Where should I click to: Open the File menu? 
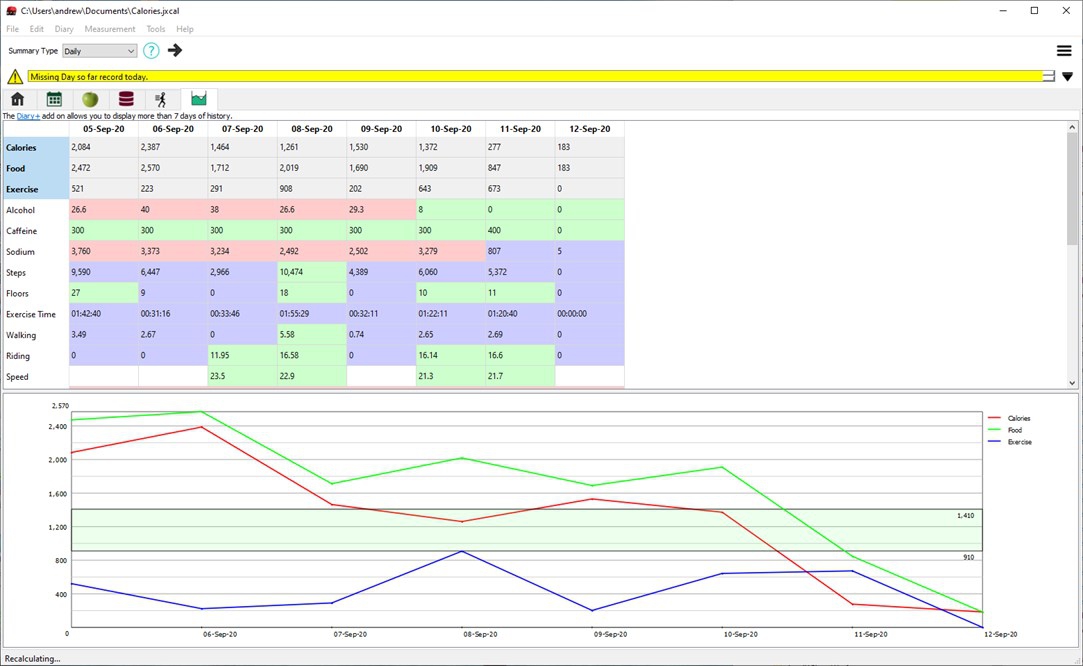click(x=12, y=29)
